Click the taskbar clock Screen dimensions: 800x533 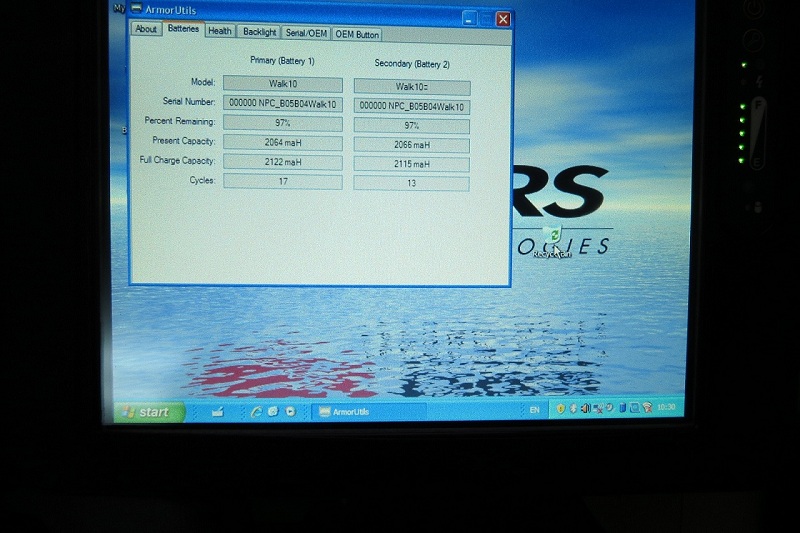point(665,408)
